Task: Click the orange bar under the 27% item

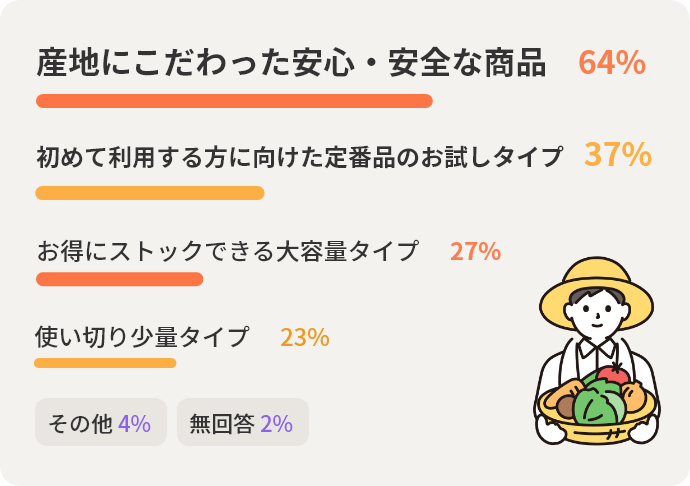Action: 119,279
